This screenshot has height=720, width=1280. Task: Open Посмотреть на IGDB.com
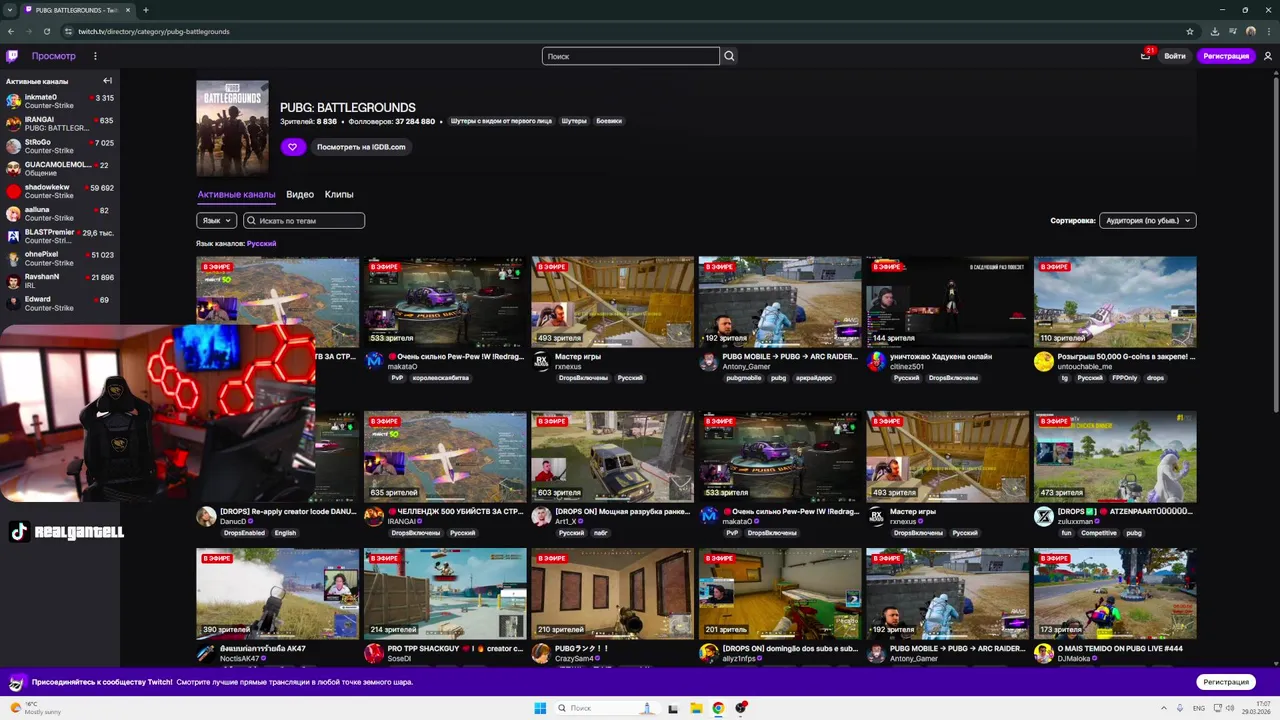tap(361, 147)
